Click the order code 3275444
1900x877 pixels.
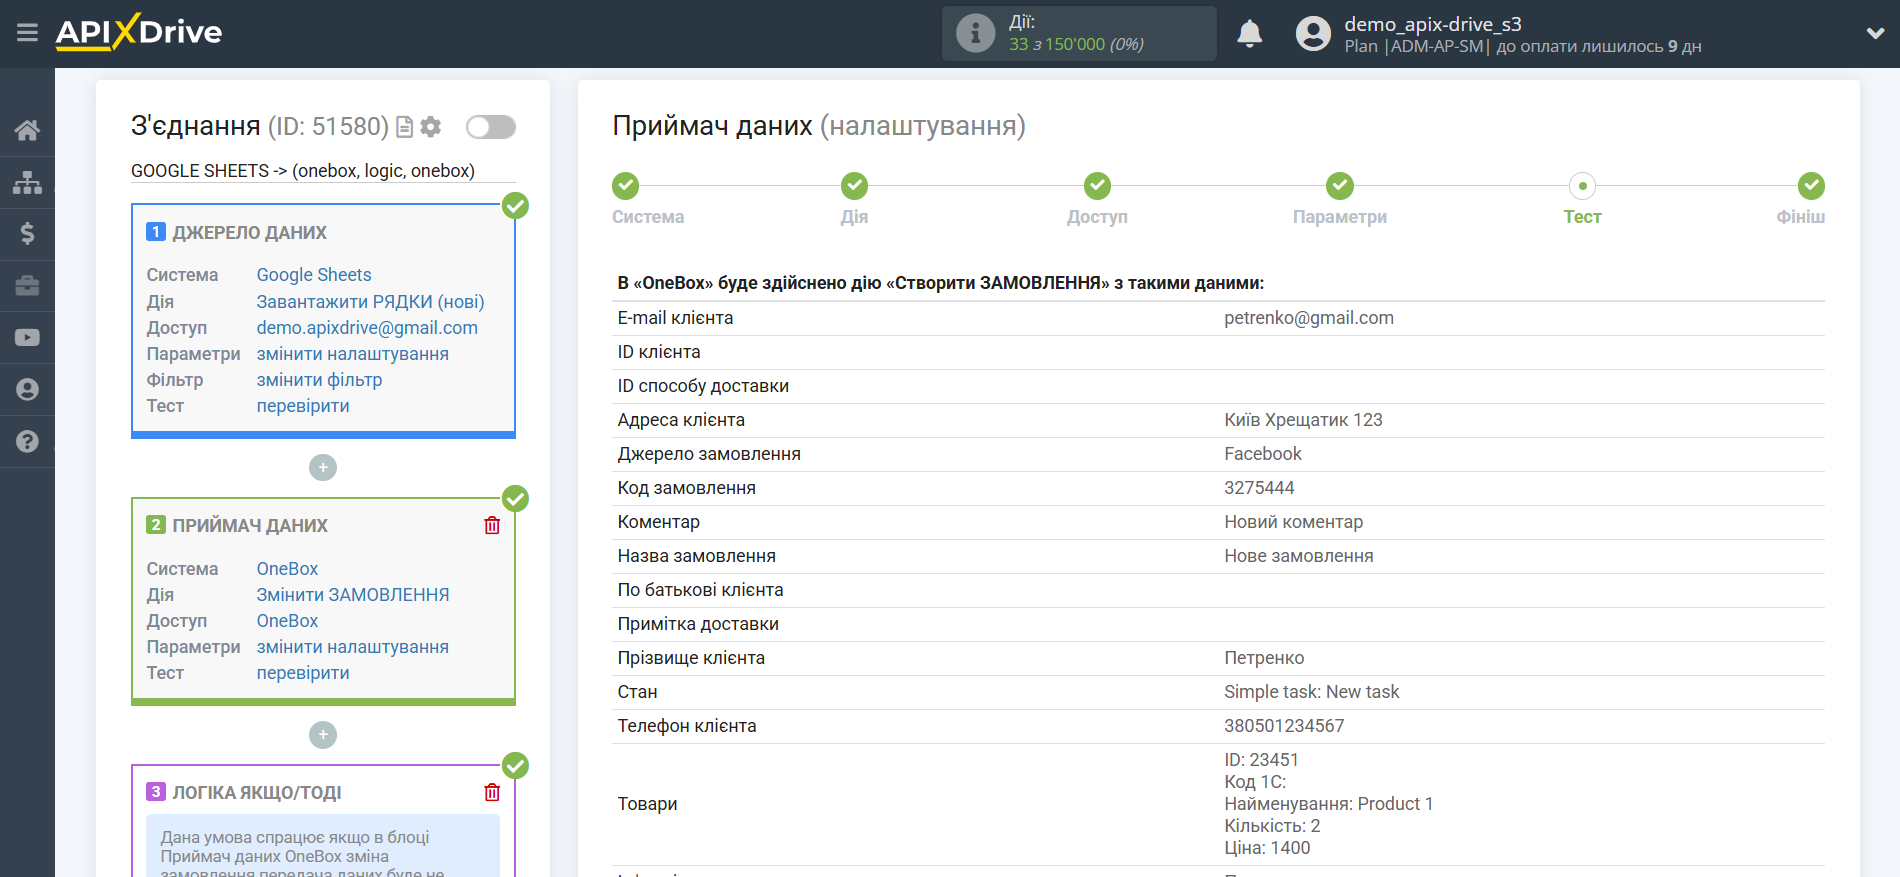1259,488
